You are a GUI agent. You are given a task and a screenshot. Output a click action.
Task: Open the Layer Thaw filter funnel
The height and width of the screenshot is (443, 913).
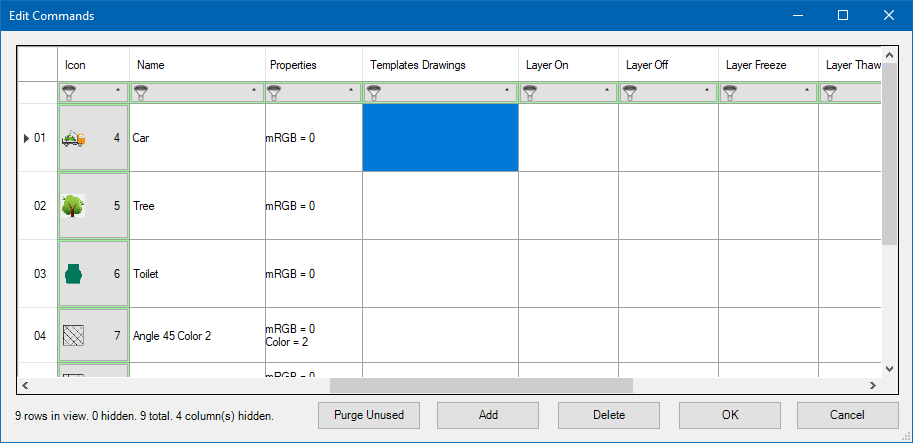tap(829, 93)
